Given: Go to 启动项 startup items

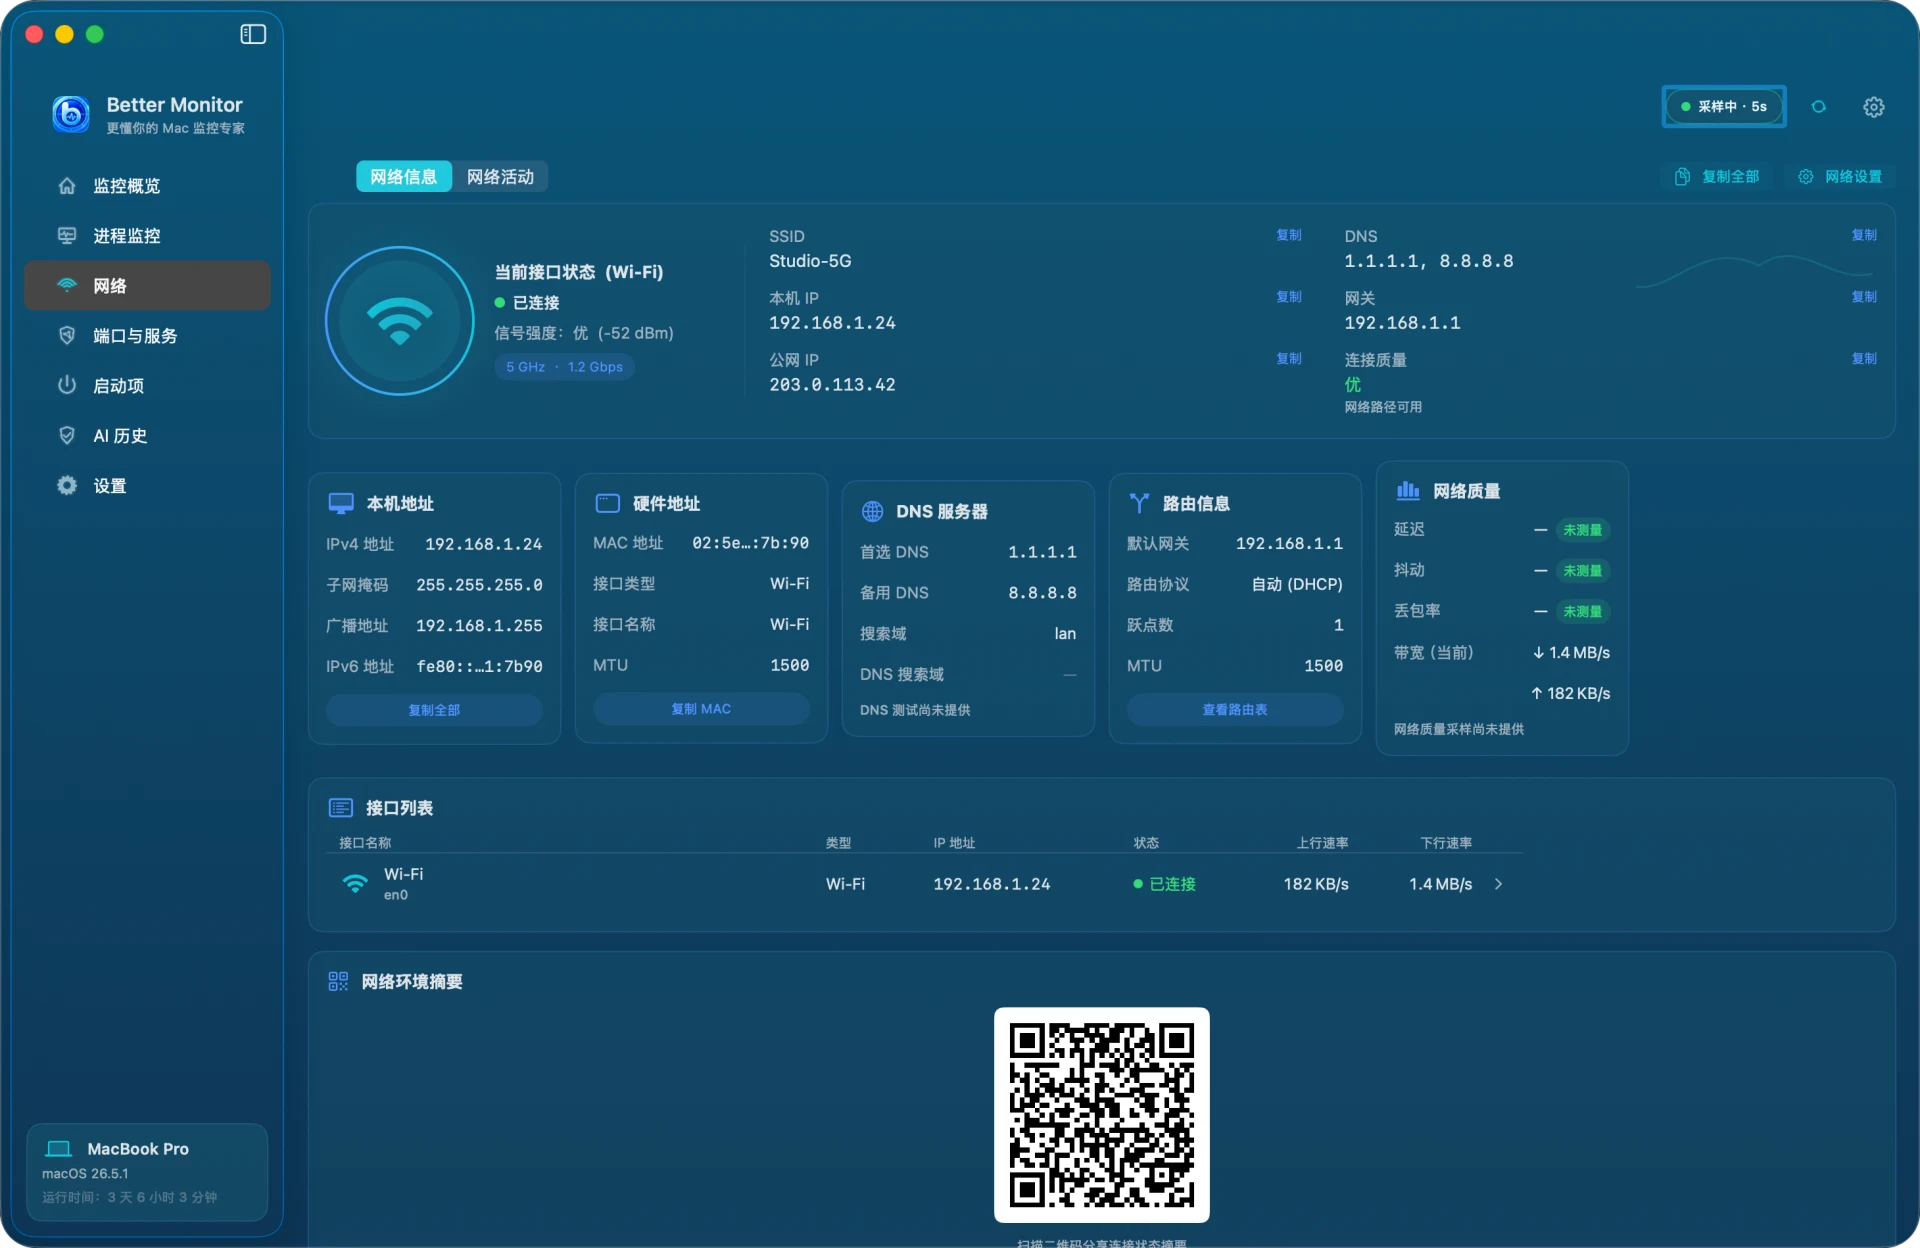Looking at the screenshot, I should point(147,386).
